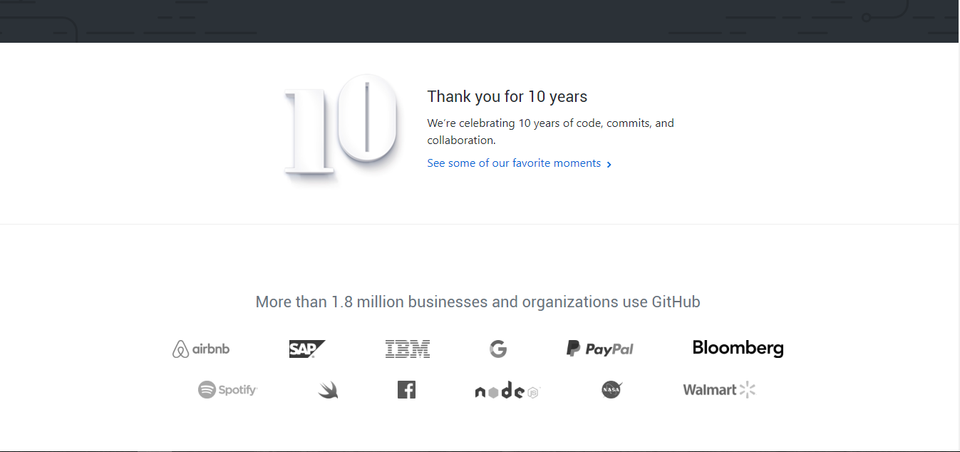Open 'See some of our favorite moments' link
960x452 pixels.
[513, 163]
